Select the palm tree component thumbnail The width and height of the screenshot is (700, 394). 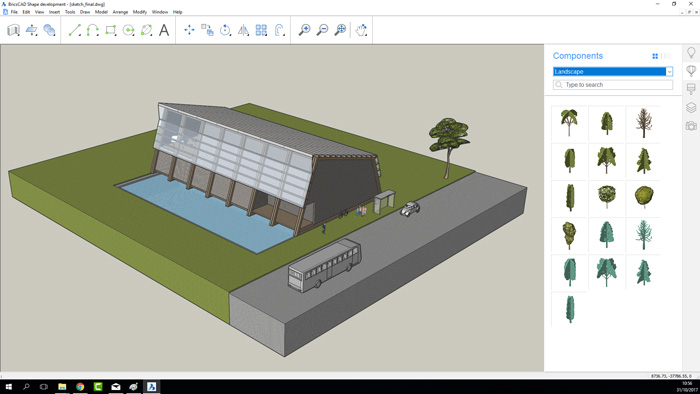click(569, 124)
